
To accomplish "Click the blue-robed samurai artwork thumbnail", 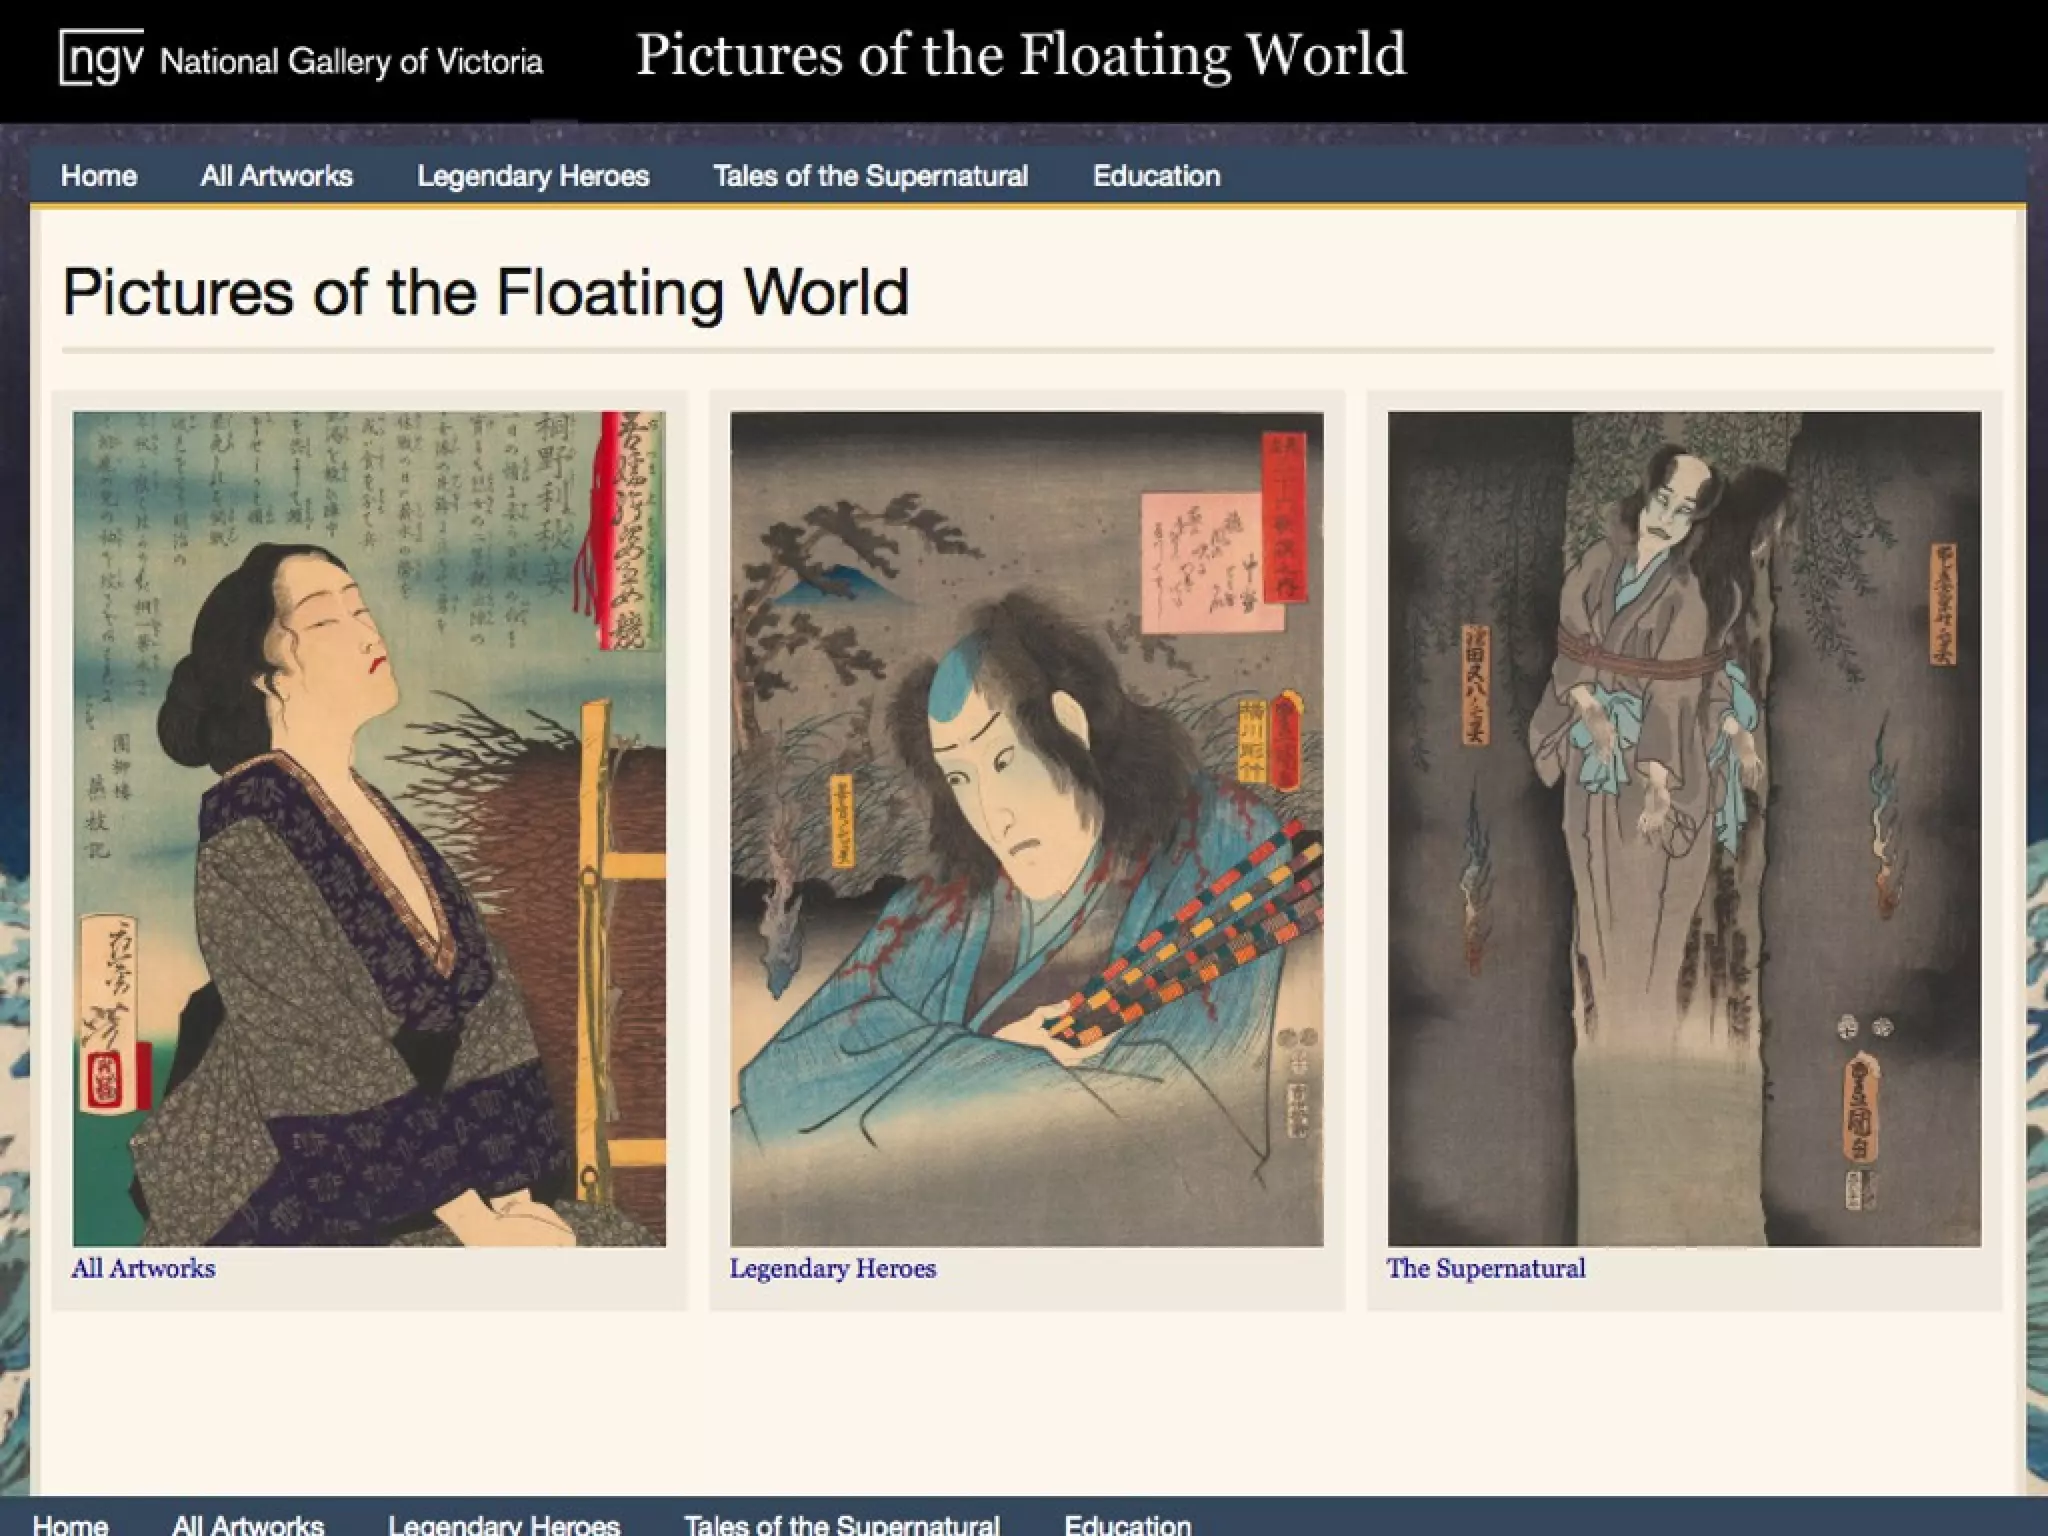I will (x=1026, y=828).
